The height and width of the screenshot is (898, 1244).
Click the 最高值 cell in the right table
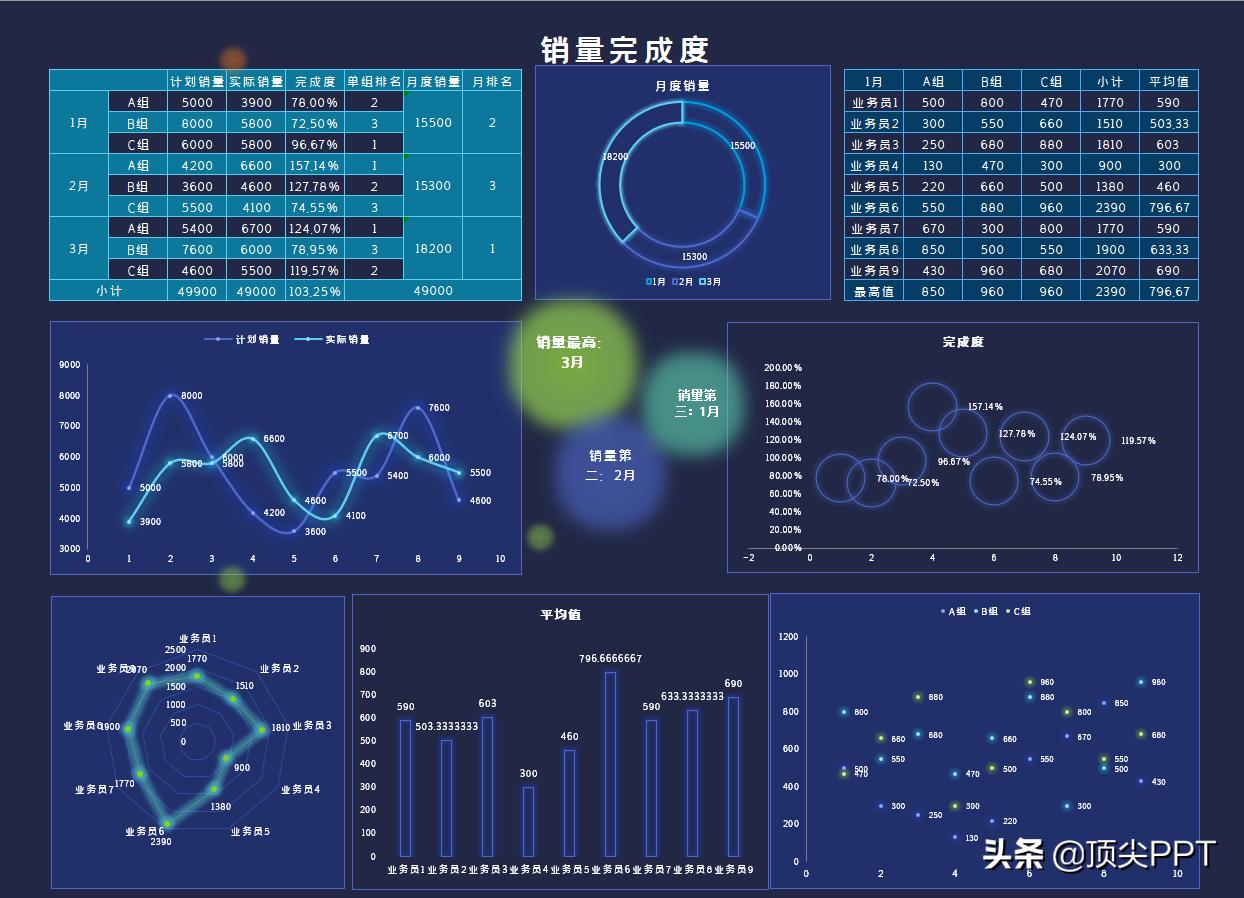tap(876, 290)
